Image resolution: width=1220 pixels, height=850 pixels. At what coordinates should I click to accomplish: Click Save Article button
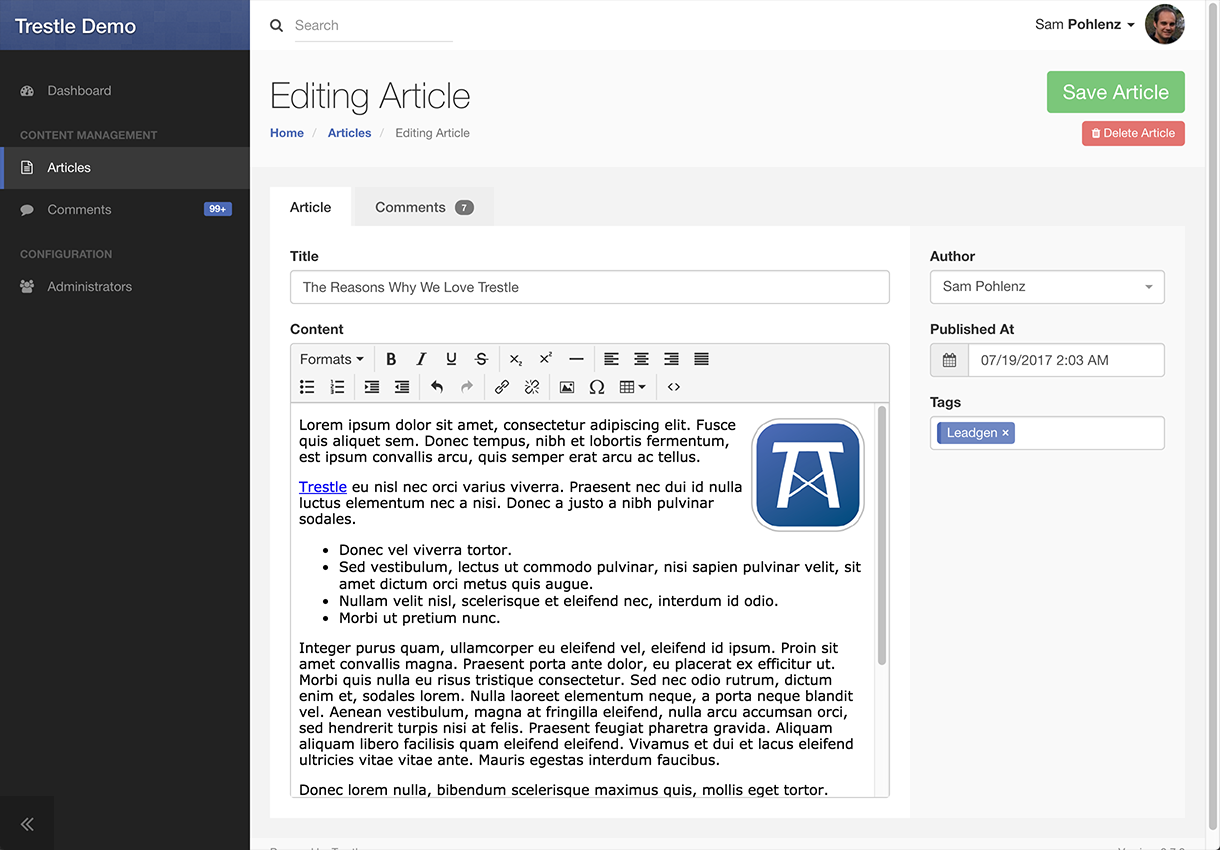click(x=1115, y=92)
